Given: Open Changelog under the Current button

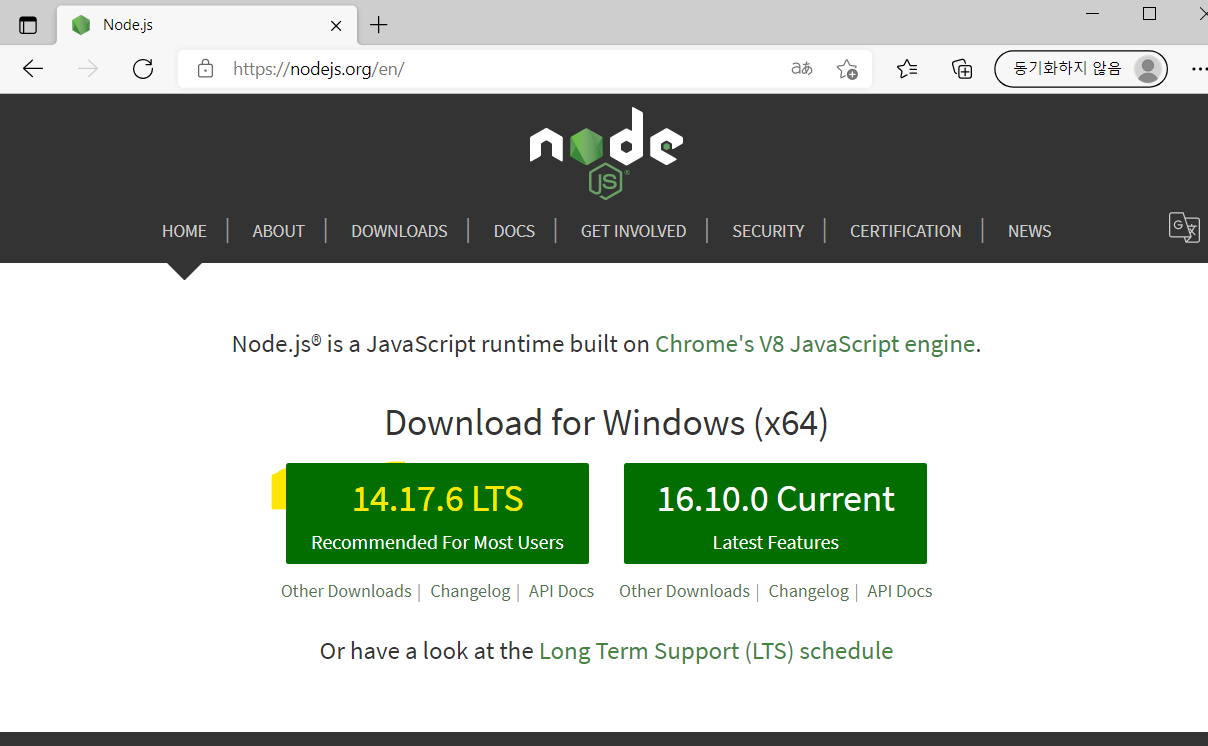Looking at the screenshot, I should (808, 591).
